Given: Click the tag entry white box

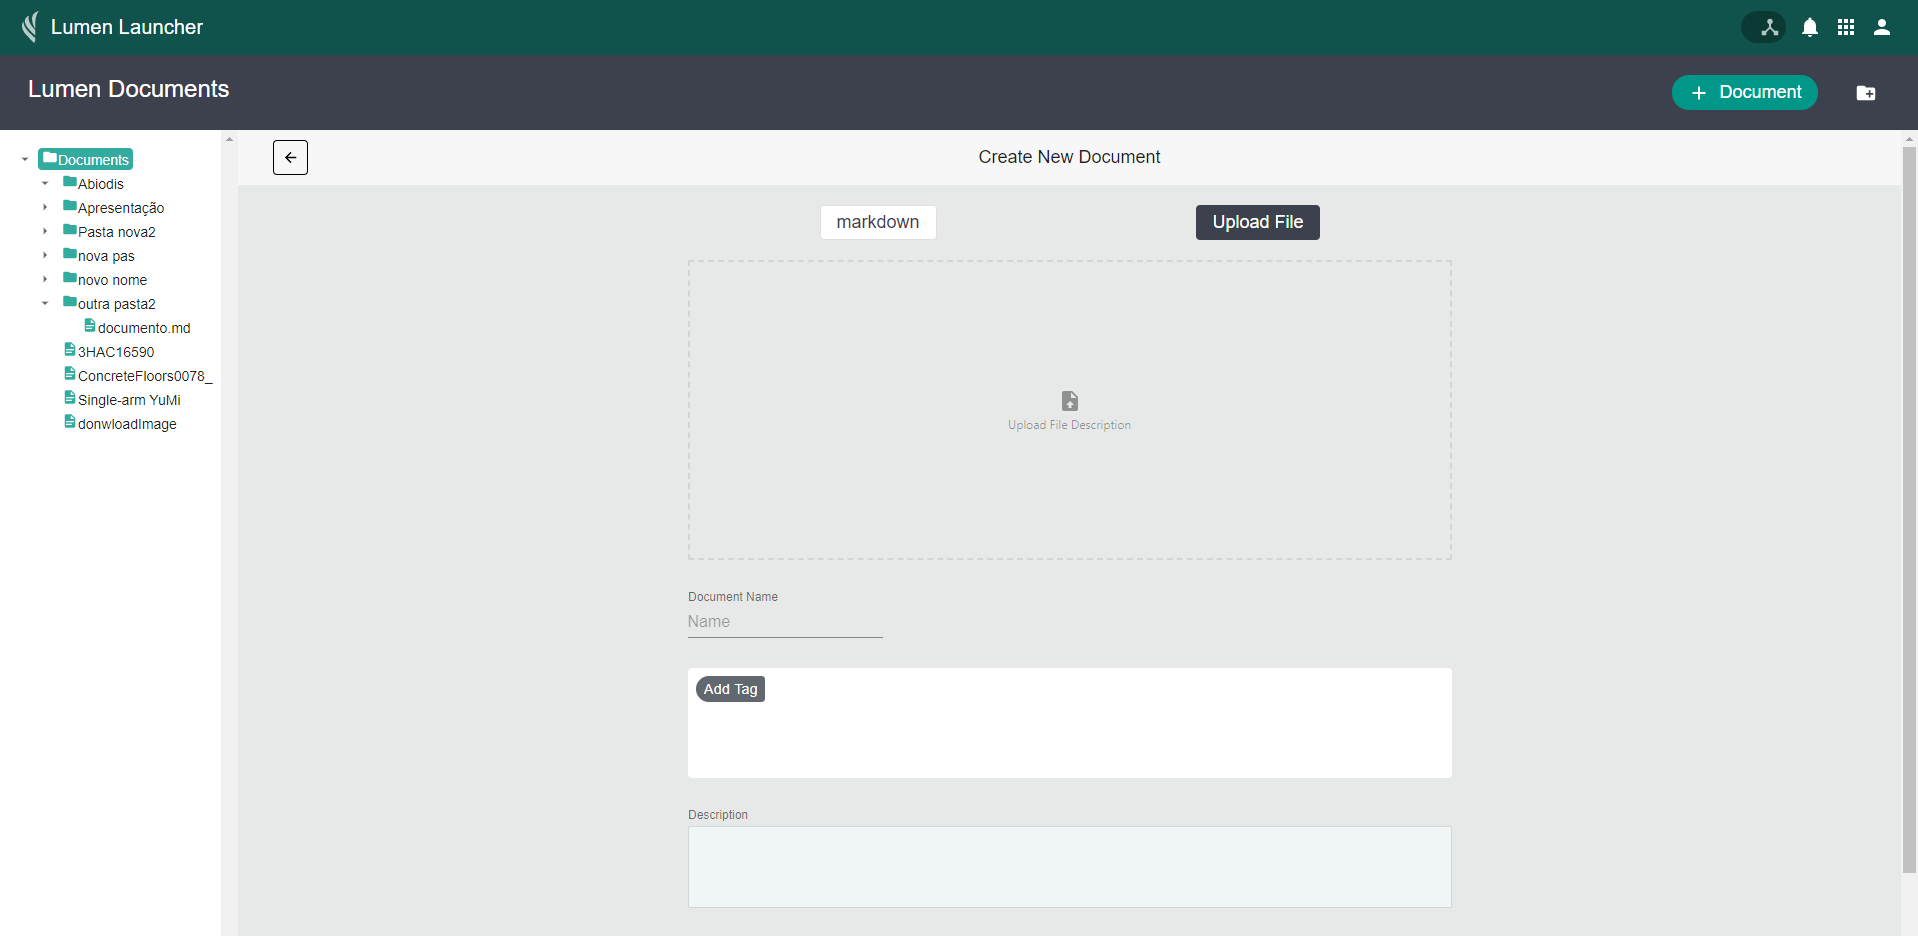Looking at the screenshot, I should 1070,723.
